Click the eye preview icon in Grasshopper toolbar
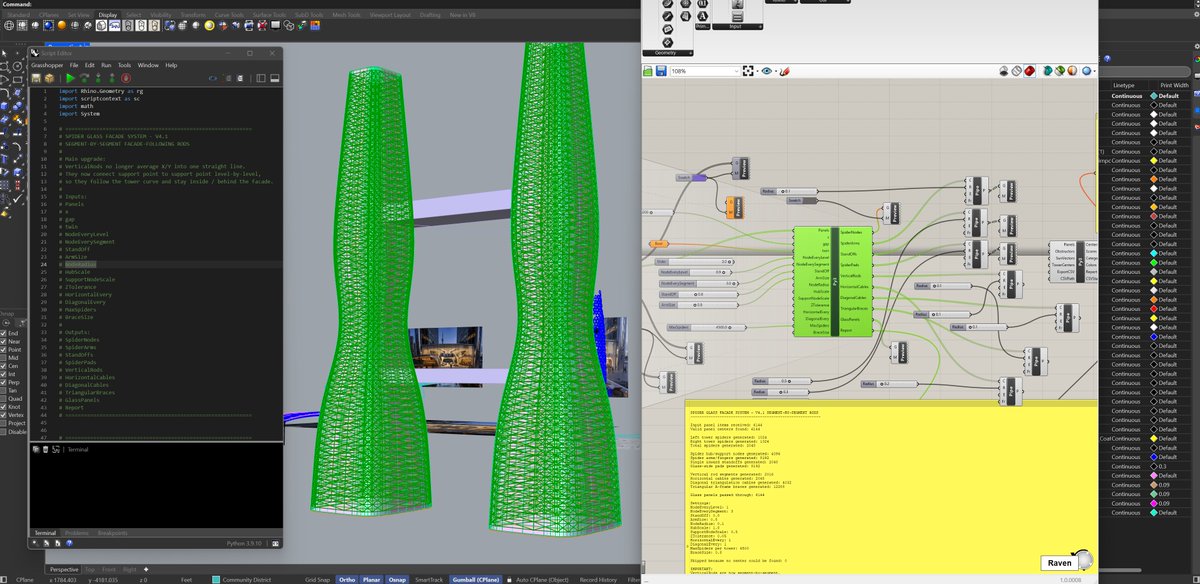Screen dimensions: 1200x584 tap(766, 71)
